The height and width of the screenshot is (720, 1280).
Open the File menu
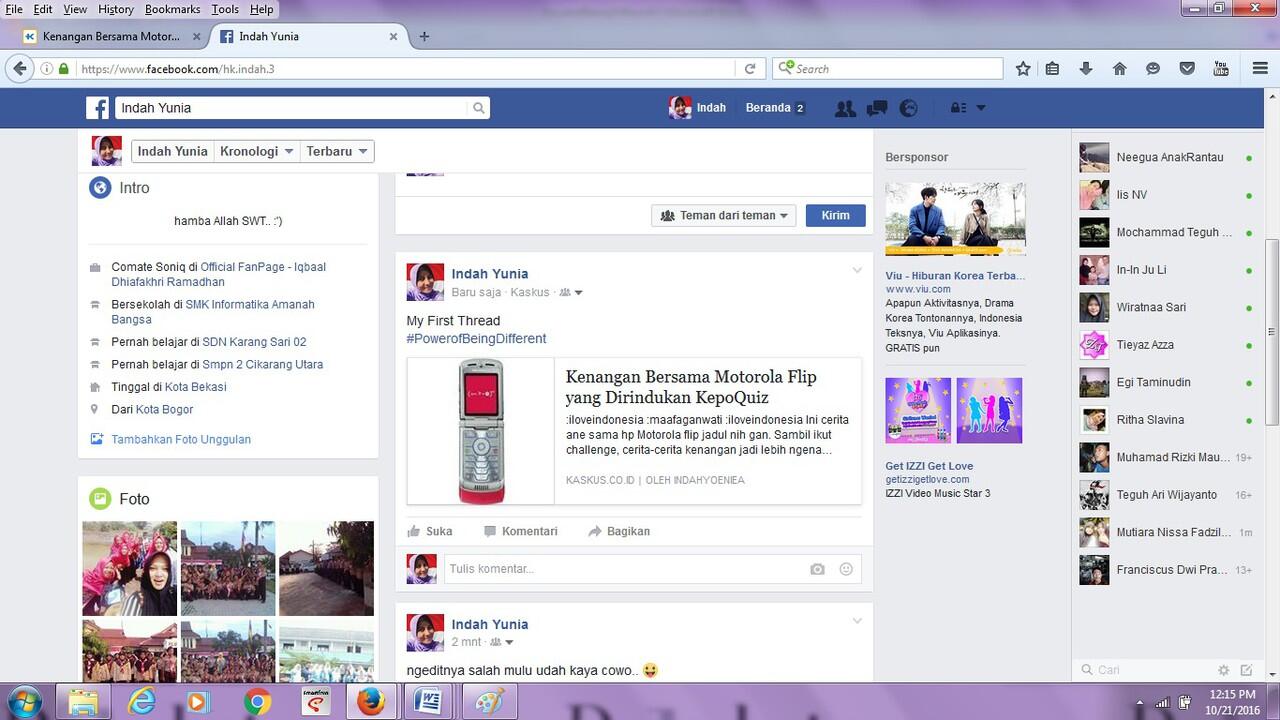point(14,9)
